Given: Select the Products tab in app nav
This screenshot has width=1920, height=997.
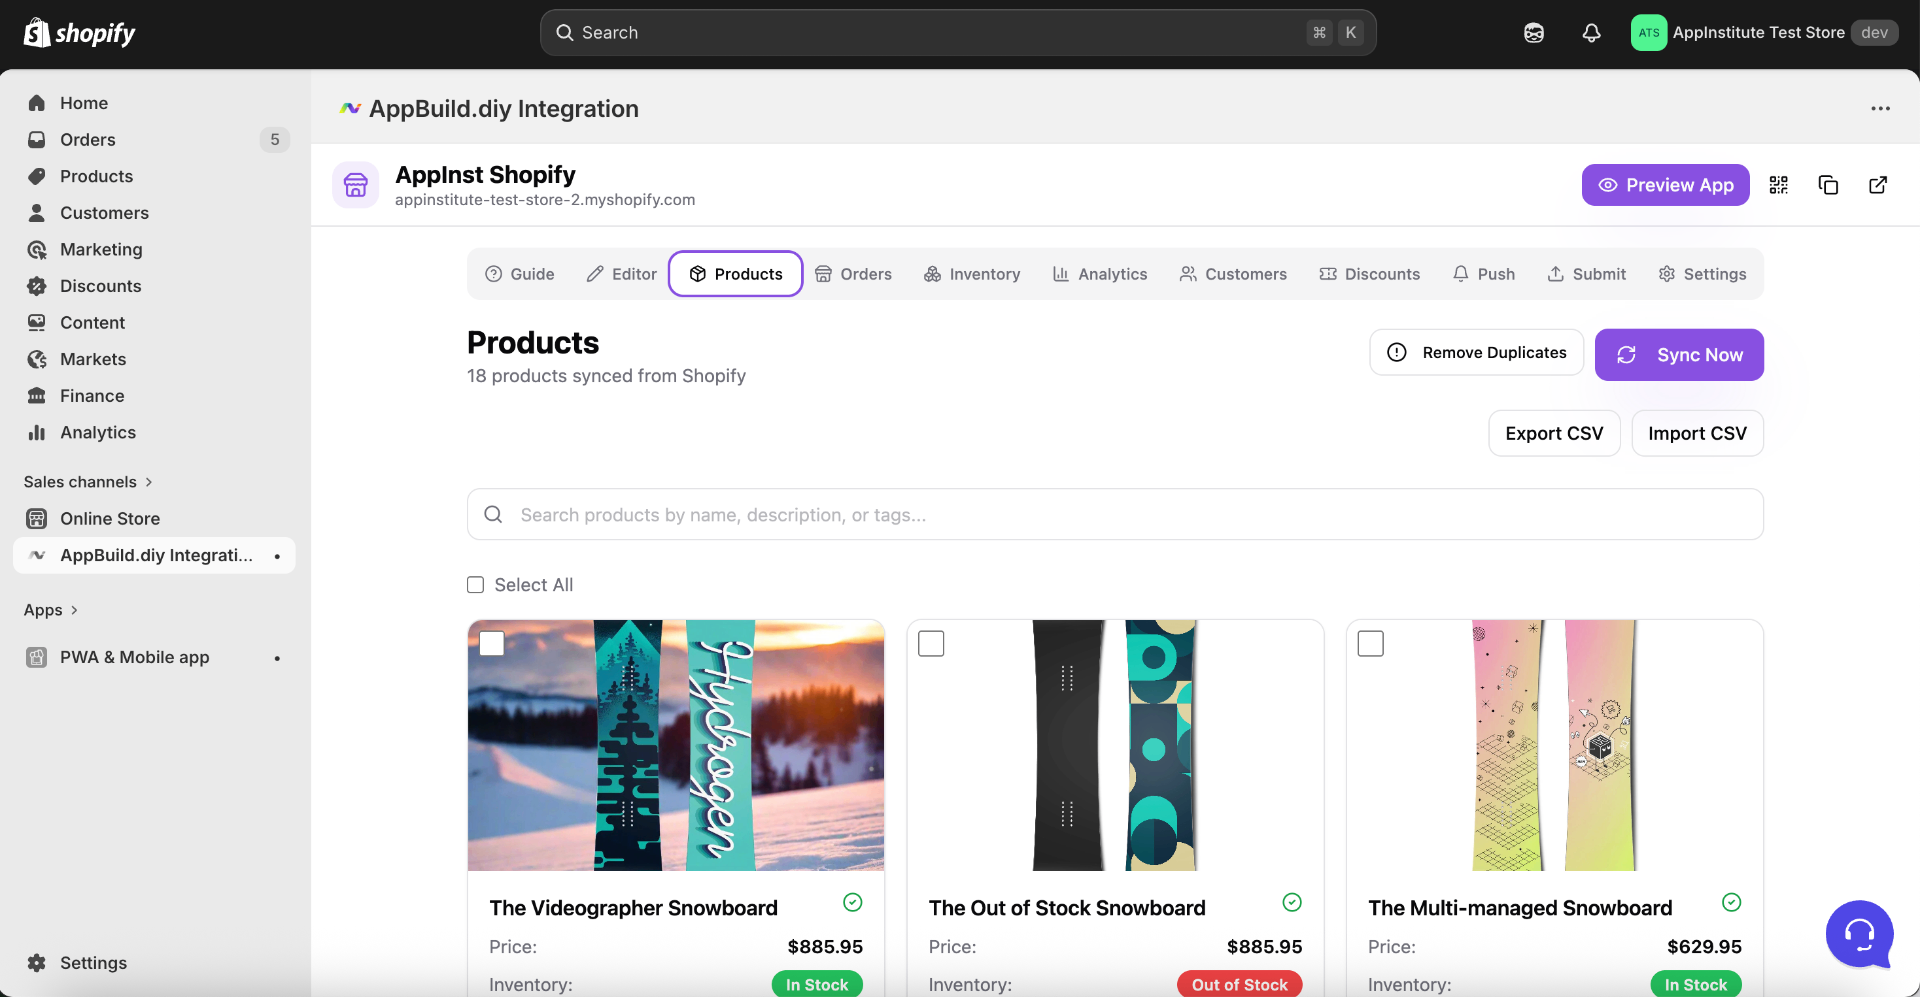Looking at the screenshot, I should [736, 274].
